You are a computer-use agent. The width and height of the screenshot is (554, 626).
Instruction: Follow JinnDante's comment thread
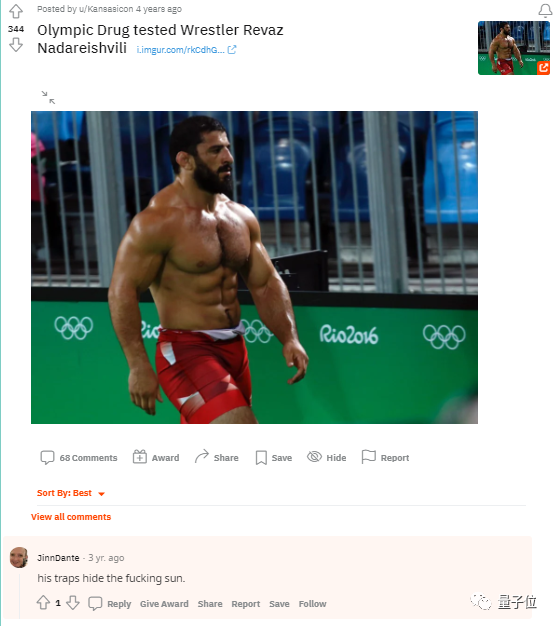[x=313, y=604]
